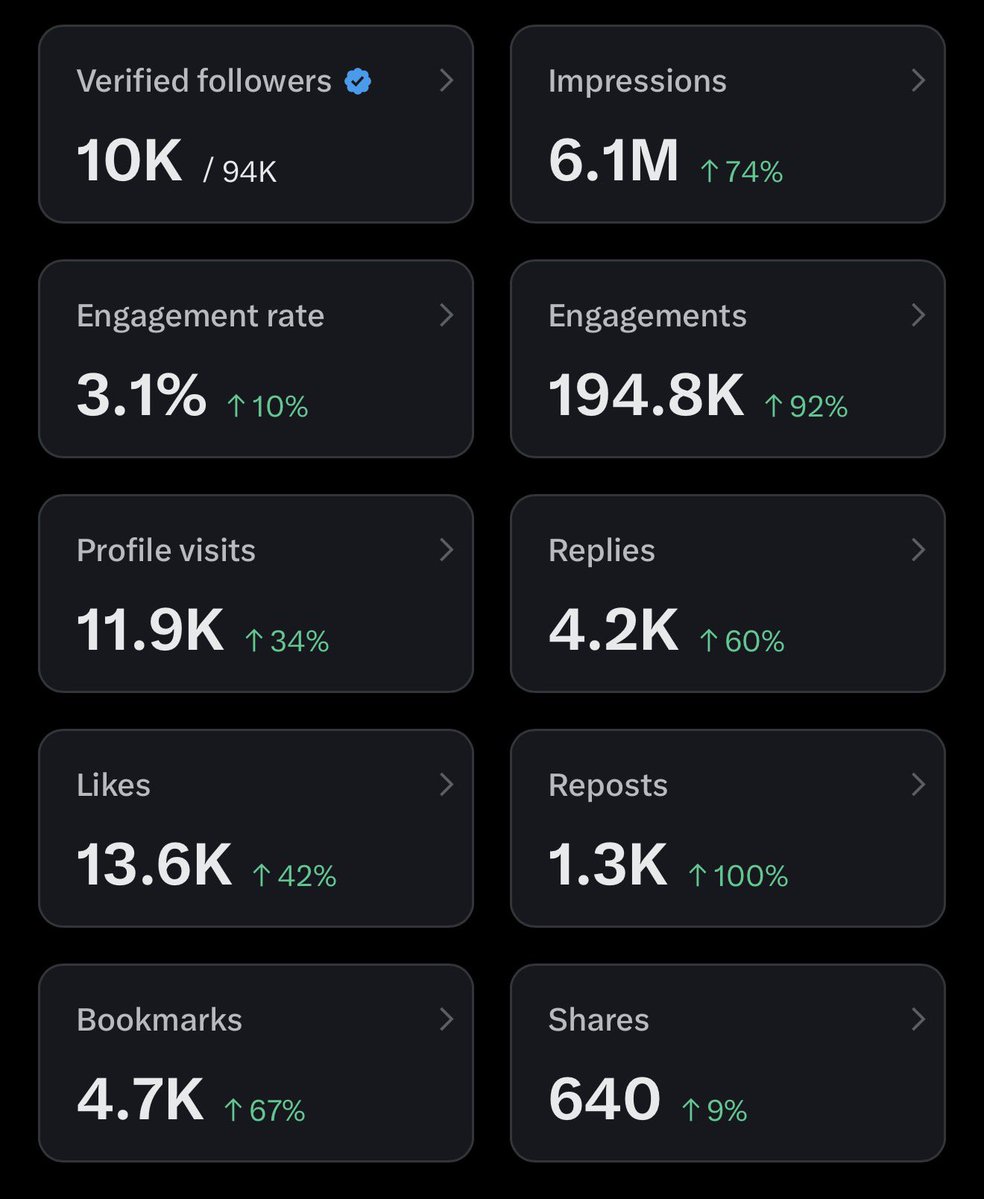The height and width of the screenshot is (1199, 984).
Task: Click the green 100% reposts increase
Action: [738, 876]
